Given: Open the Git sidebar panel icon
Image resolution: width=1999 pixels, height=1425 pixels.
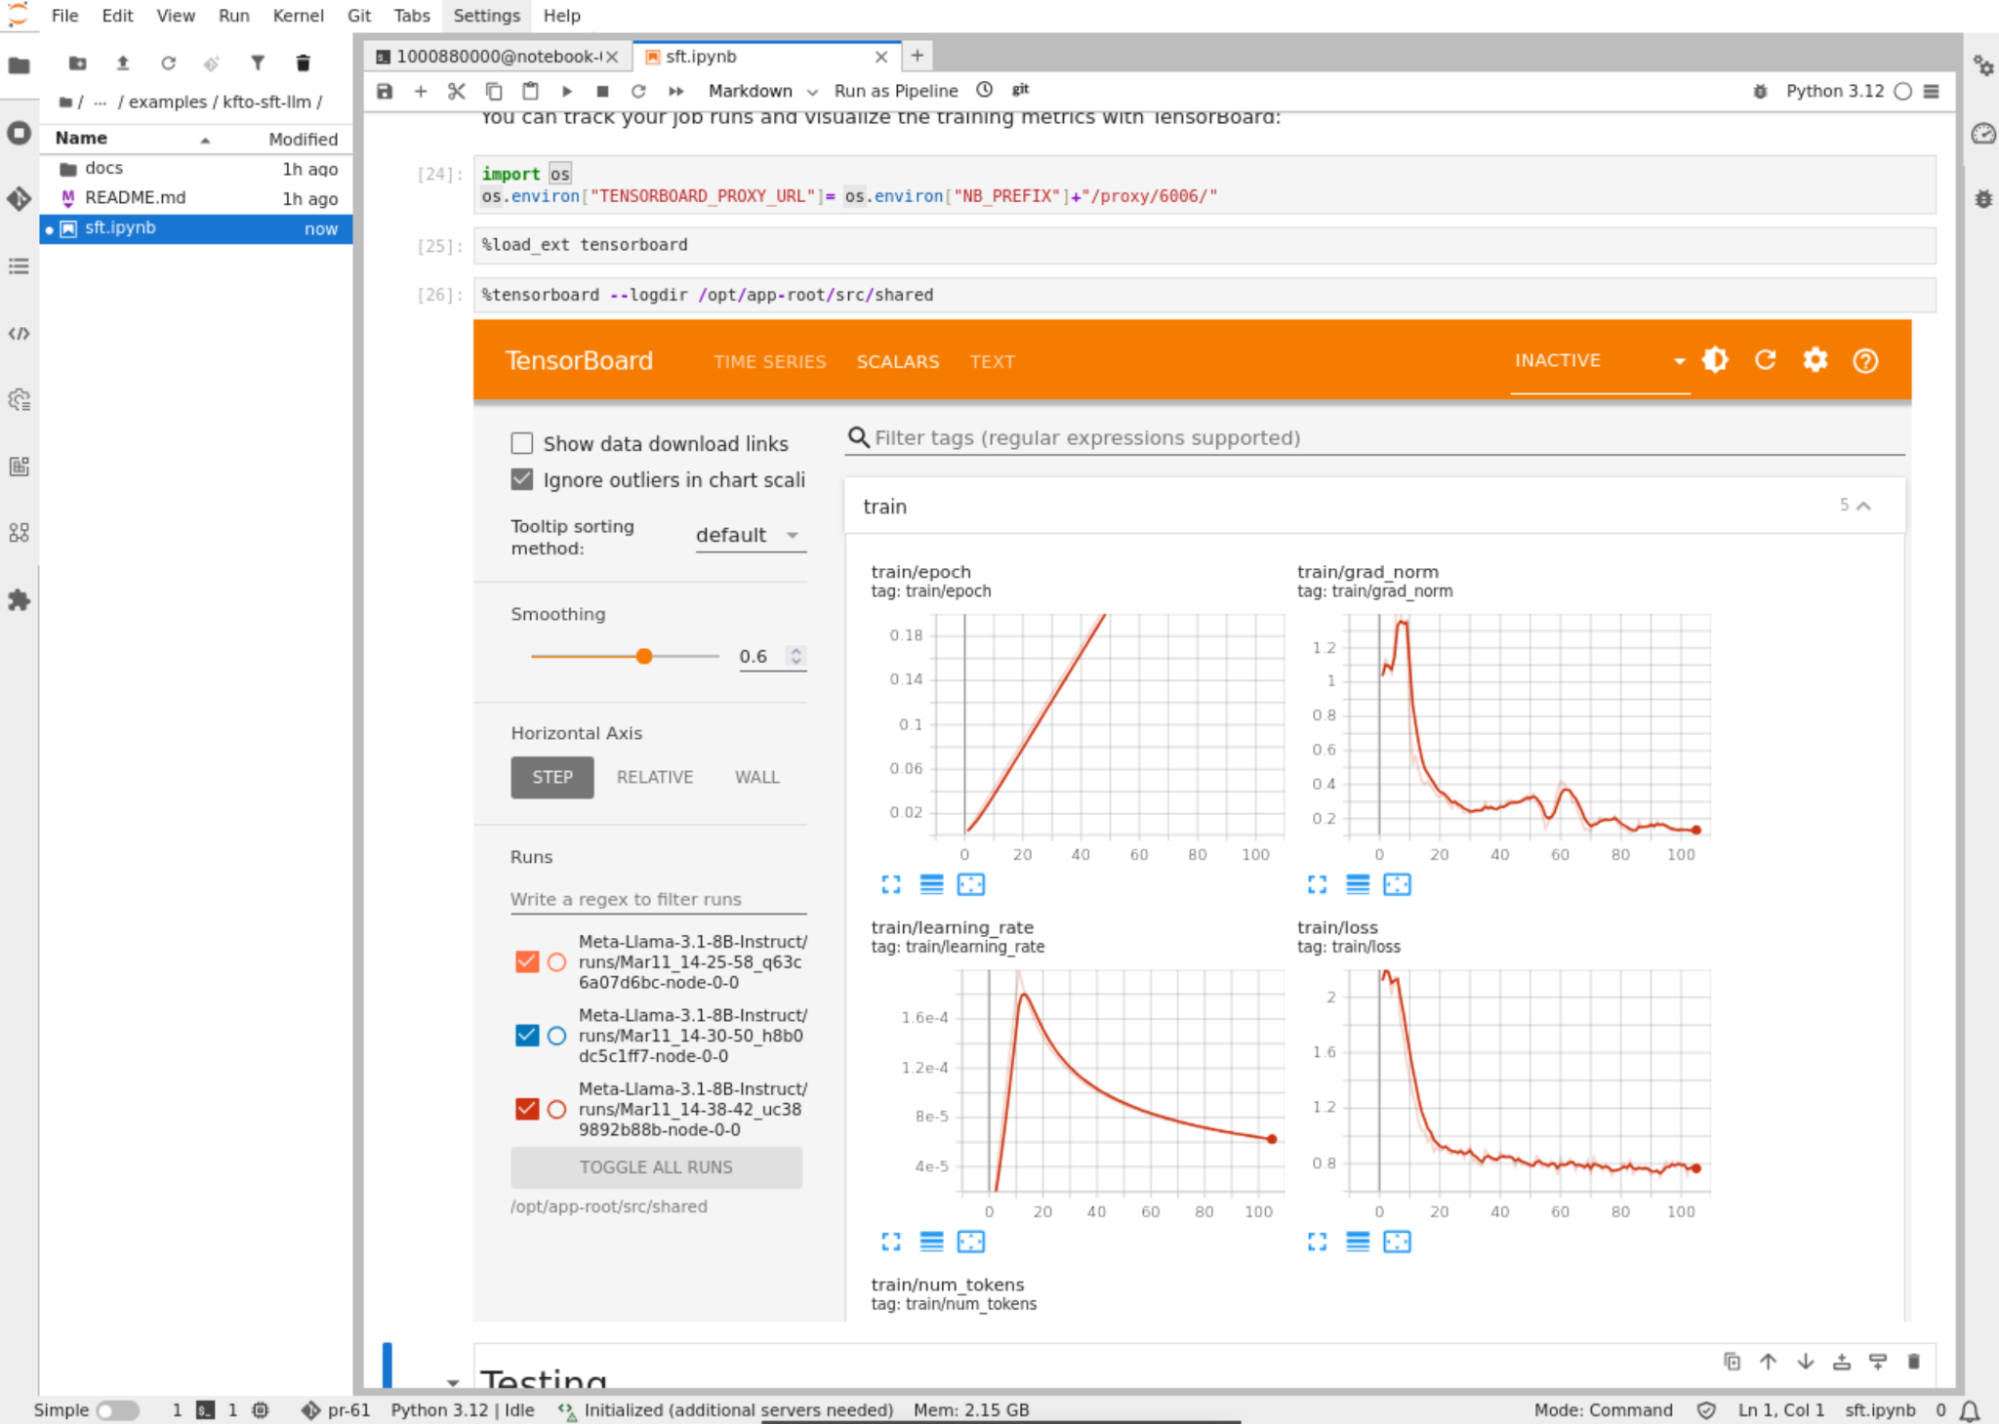Looking at the screenshot, I should point(19,199).
